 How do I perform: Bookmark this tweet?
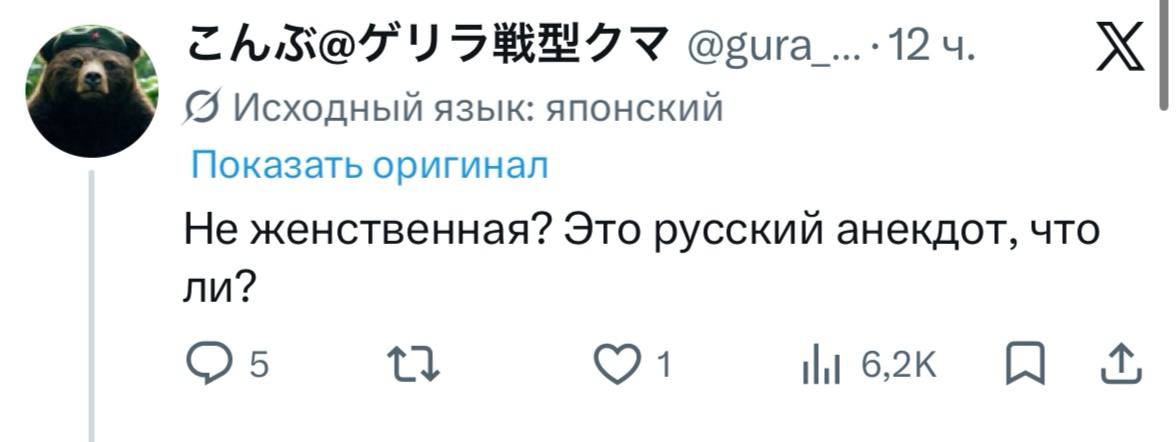[1021, 365]
